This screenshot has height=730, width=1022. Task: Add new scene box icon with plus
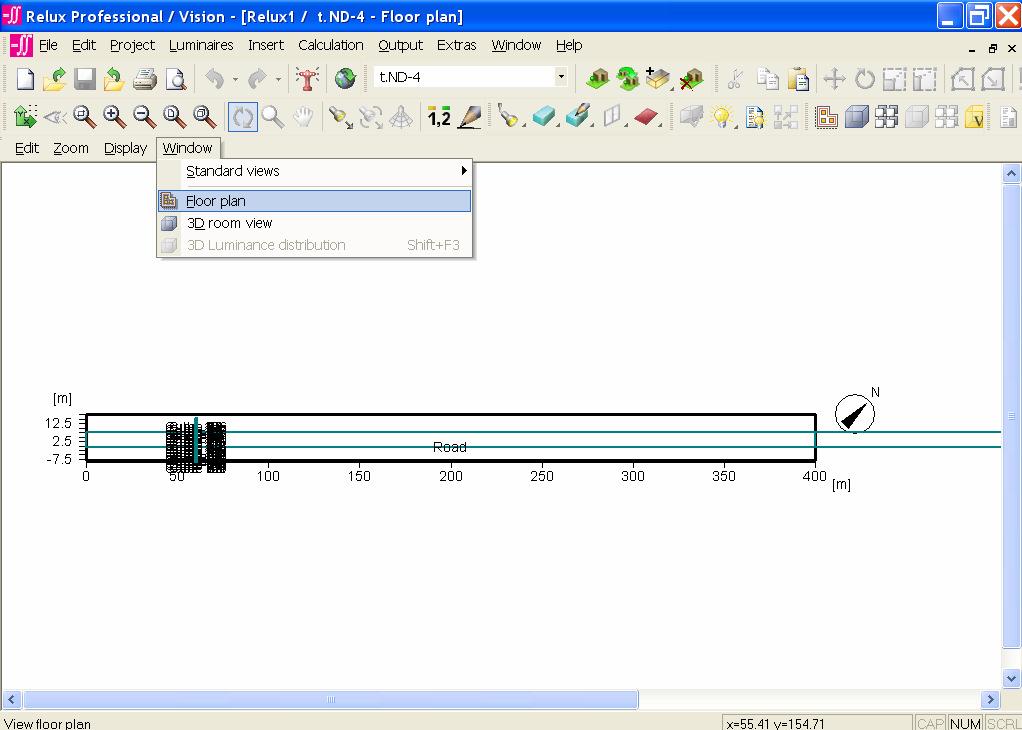tap(658, 78)
